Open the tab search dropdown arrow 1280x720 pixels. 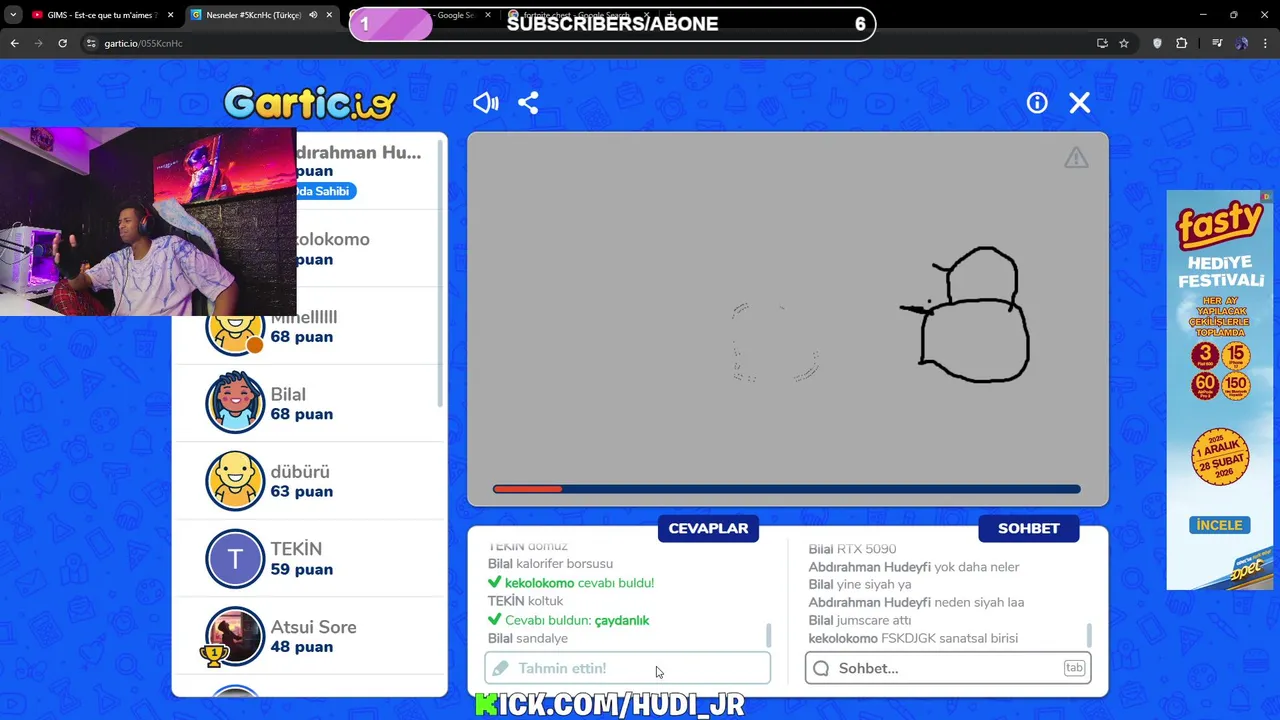(12, 15)
